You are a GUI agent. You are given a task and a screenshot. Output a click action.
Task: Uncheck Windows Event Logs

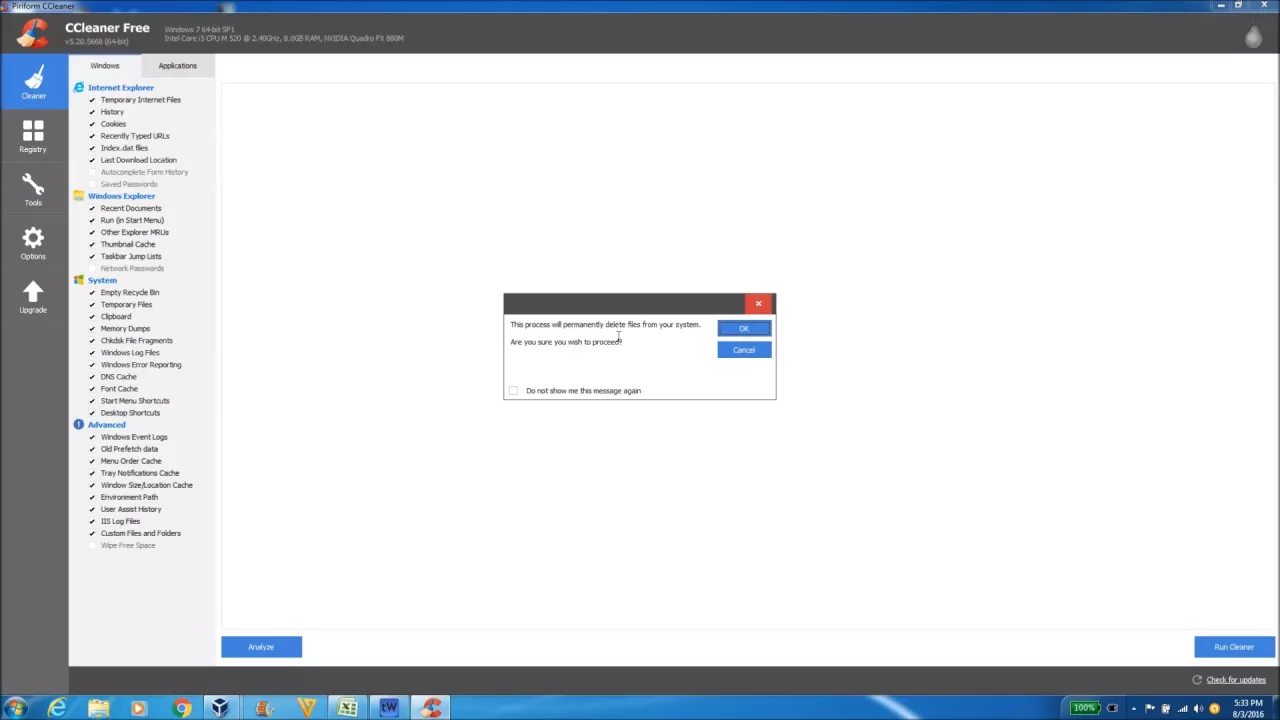92,437
